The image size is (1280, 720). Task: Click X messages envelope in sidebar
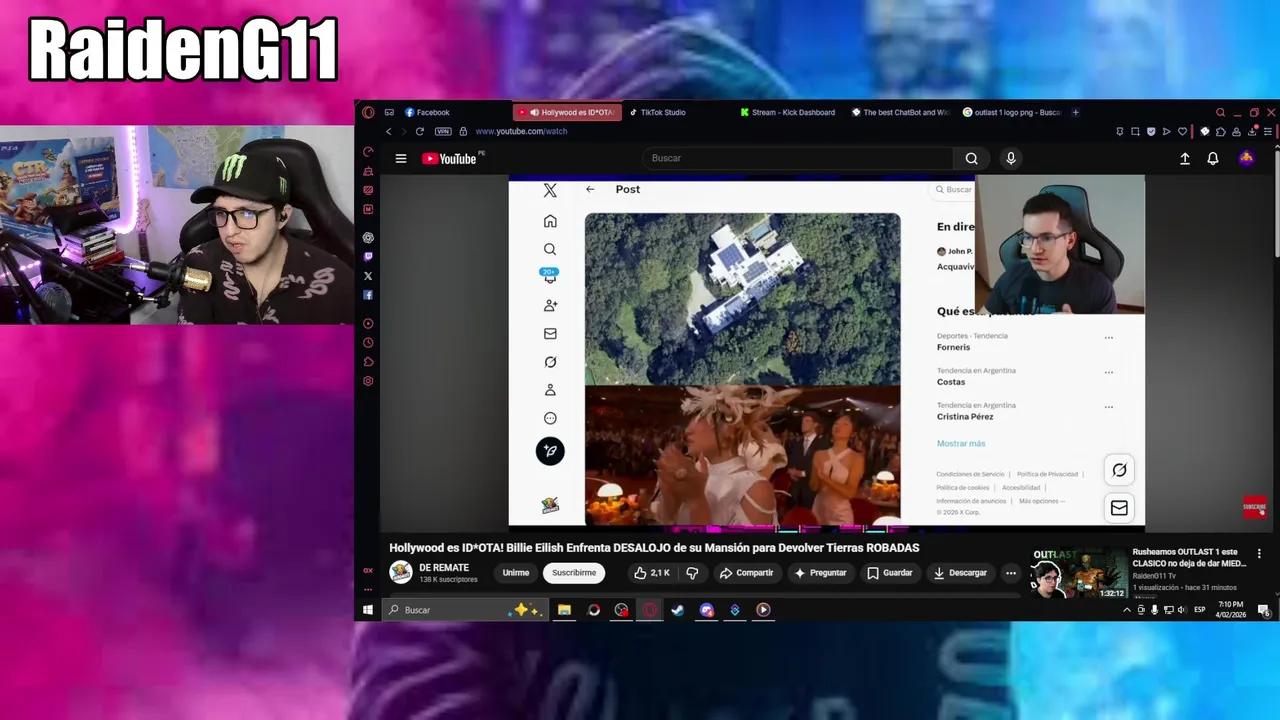pos(550,334)
